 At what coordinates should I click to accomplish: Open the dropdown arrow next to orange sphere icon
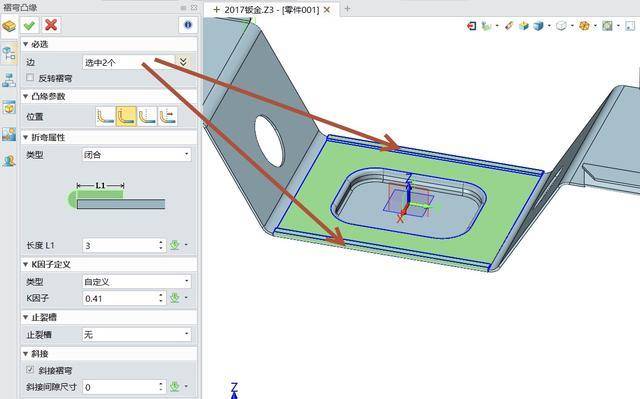[595, 26]
